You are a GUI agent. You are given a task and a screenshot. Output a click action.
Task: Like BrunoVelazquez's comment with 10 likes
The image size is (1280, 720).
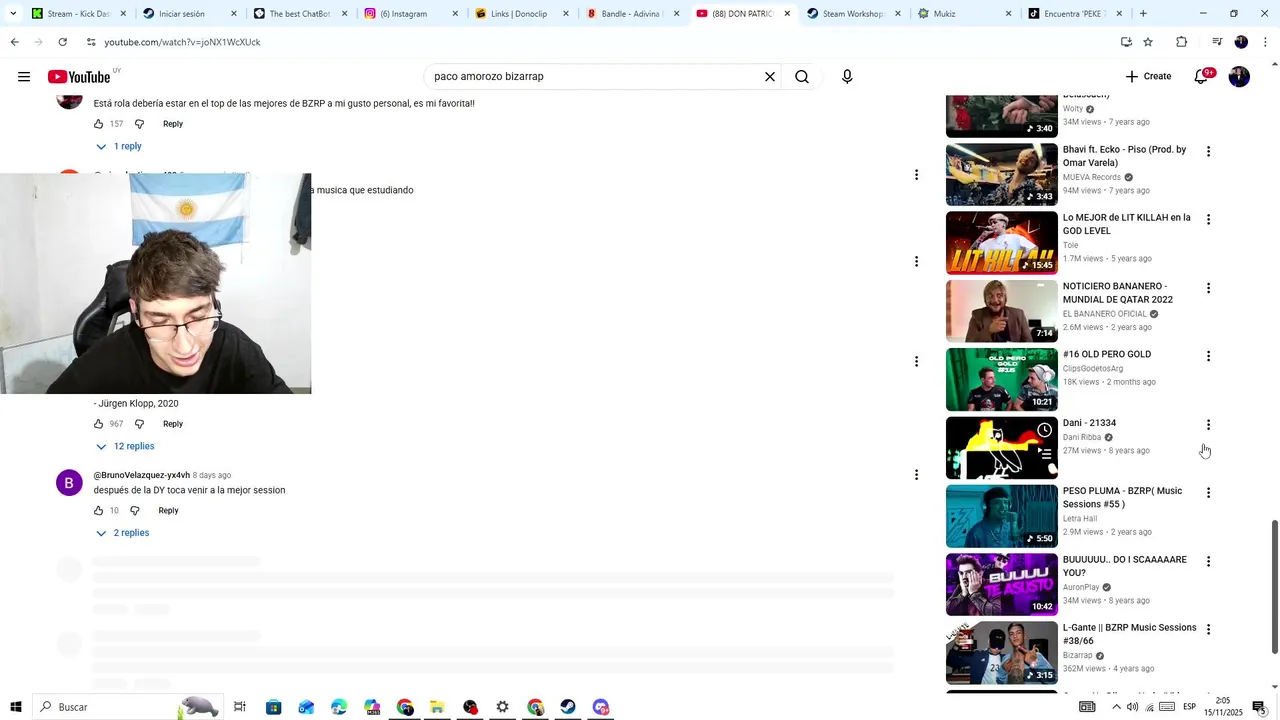98,511
